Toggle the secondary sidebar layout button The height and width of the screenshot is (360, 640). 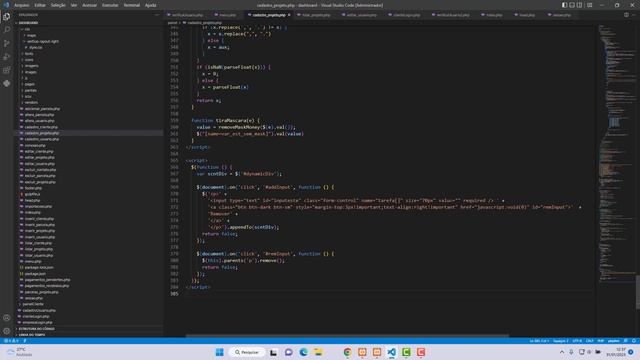(x=579, y=5)
